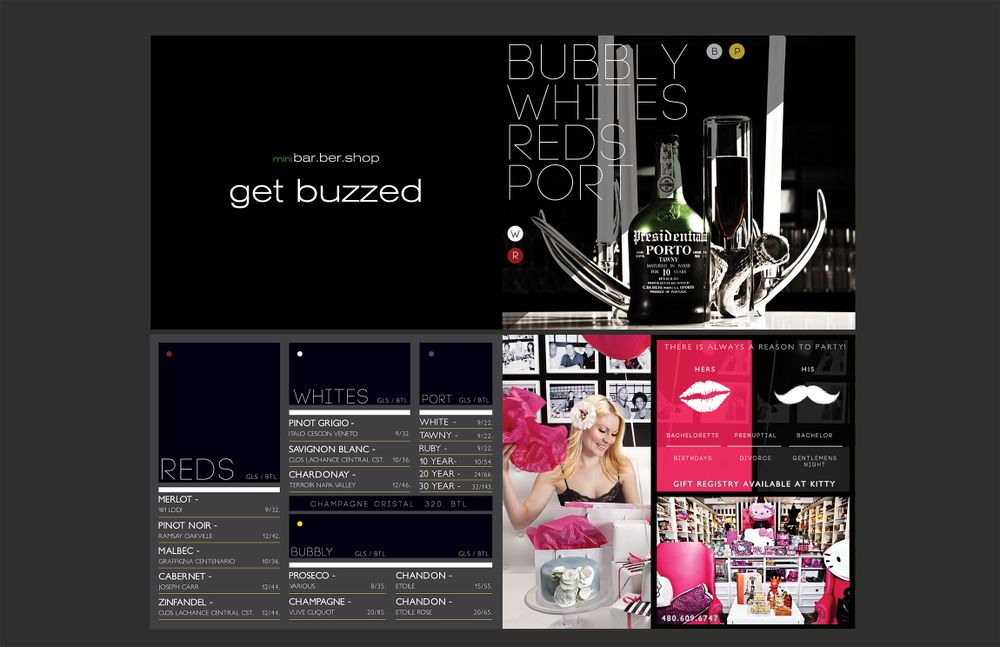Image resolution: width=1000 pixels, height=647 pixels.
Task: Click the white mustache icon under HIS
Action: [807, 394]
